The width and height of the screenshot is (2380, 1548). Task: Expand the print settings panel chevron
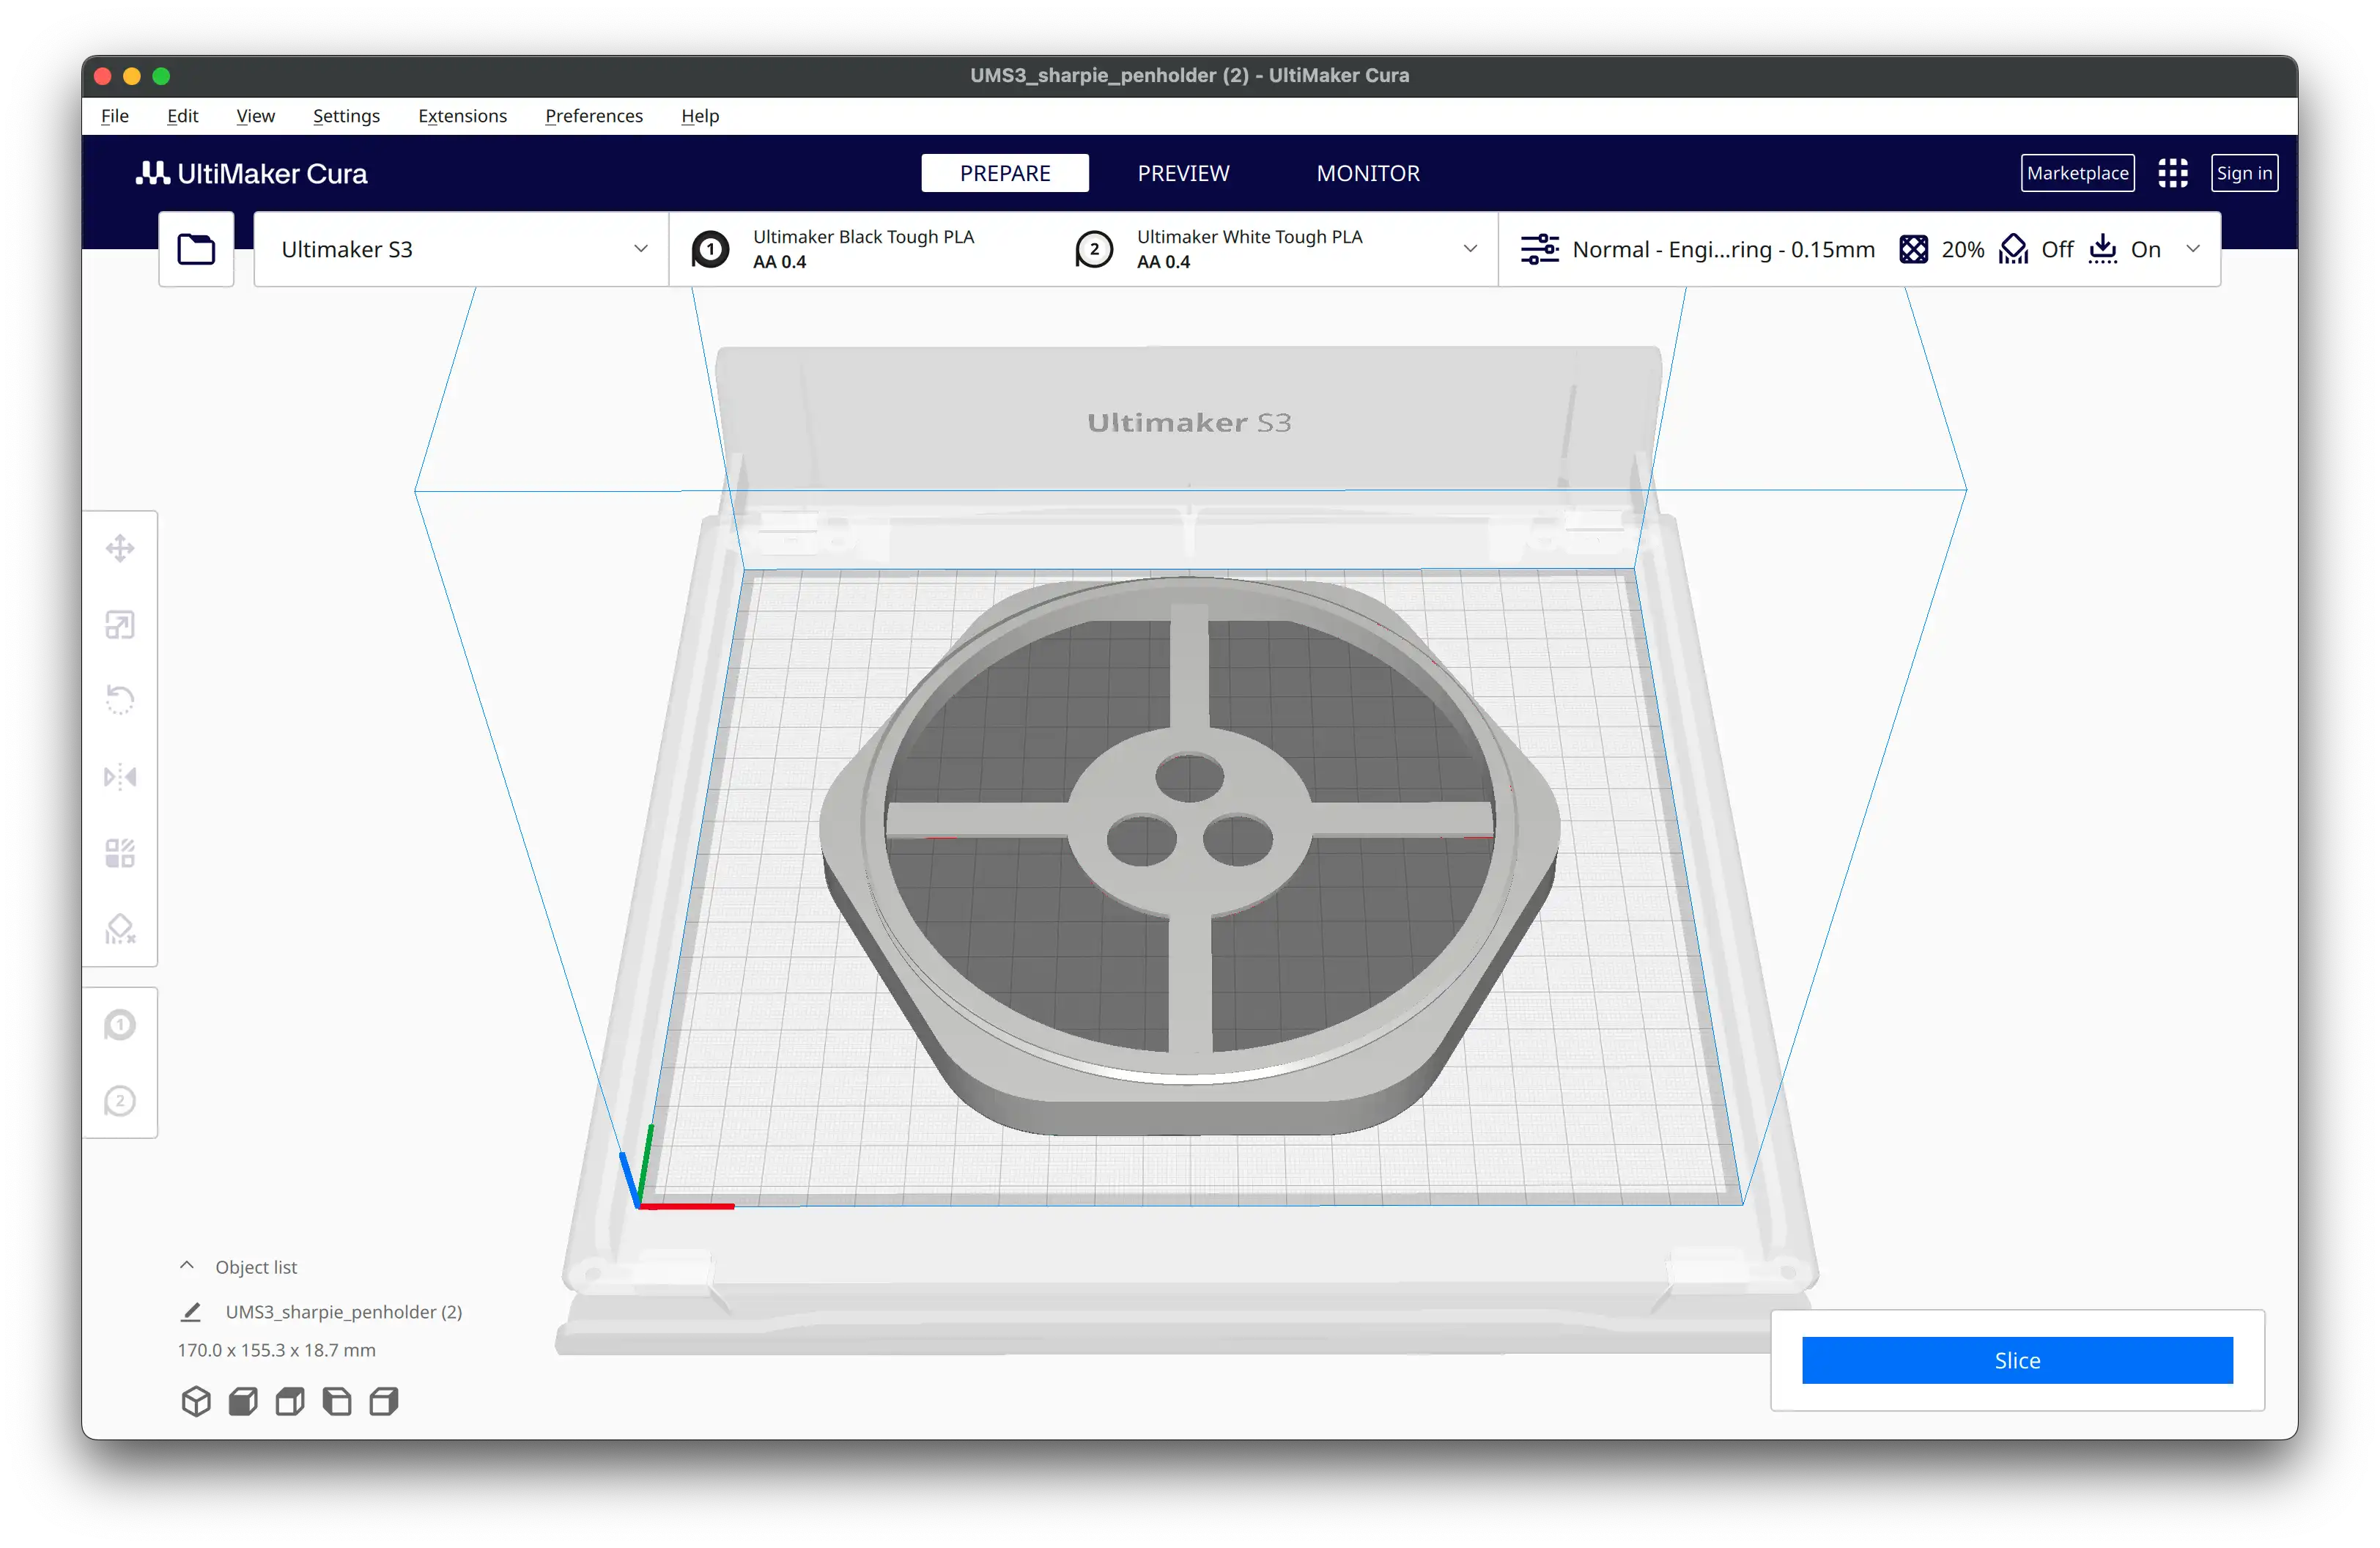2193,249
